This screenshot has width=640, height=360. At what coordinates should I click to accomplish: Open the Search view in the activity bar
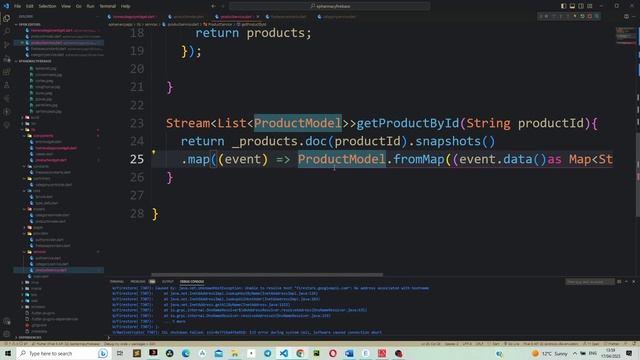7,31
